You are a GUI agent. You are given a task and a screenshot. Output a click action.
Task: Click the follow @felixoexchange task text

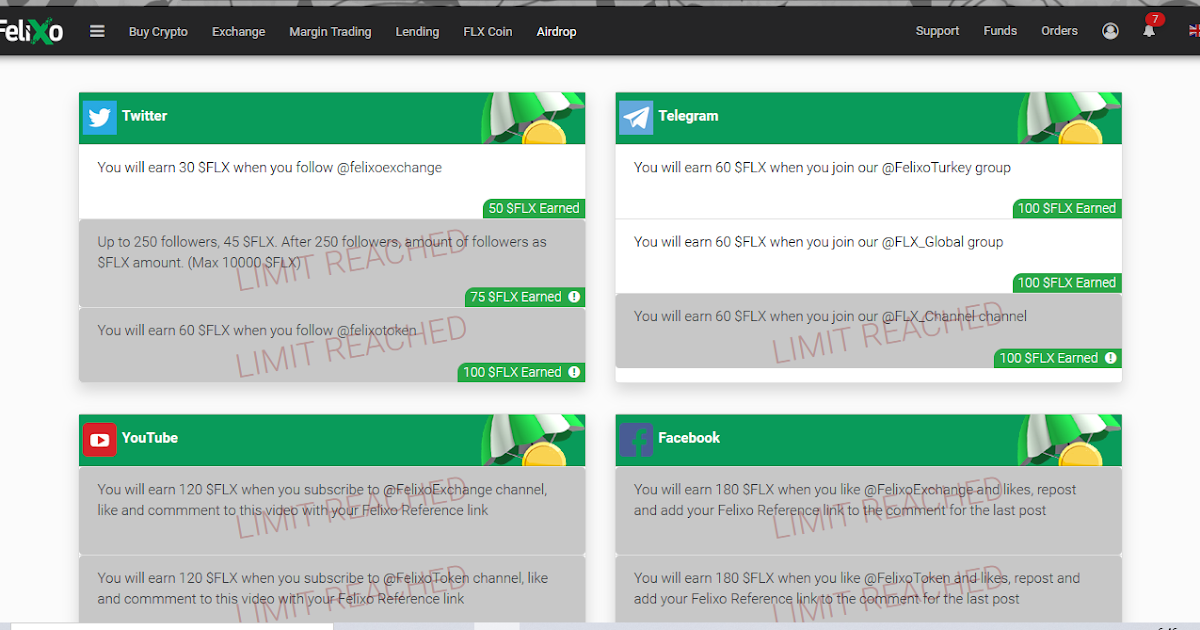tap(269, 168)
